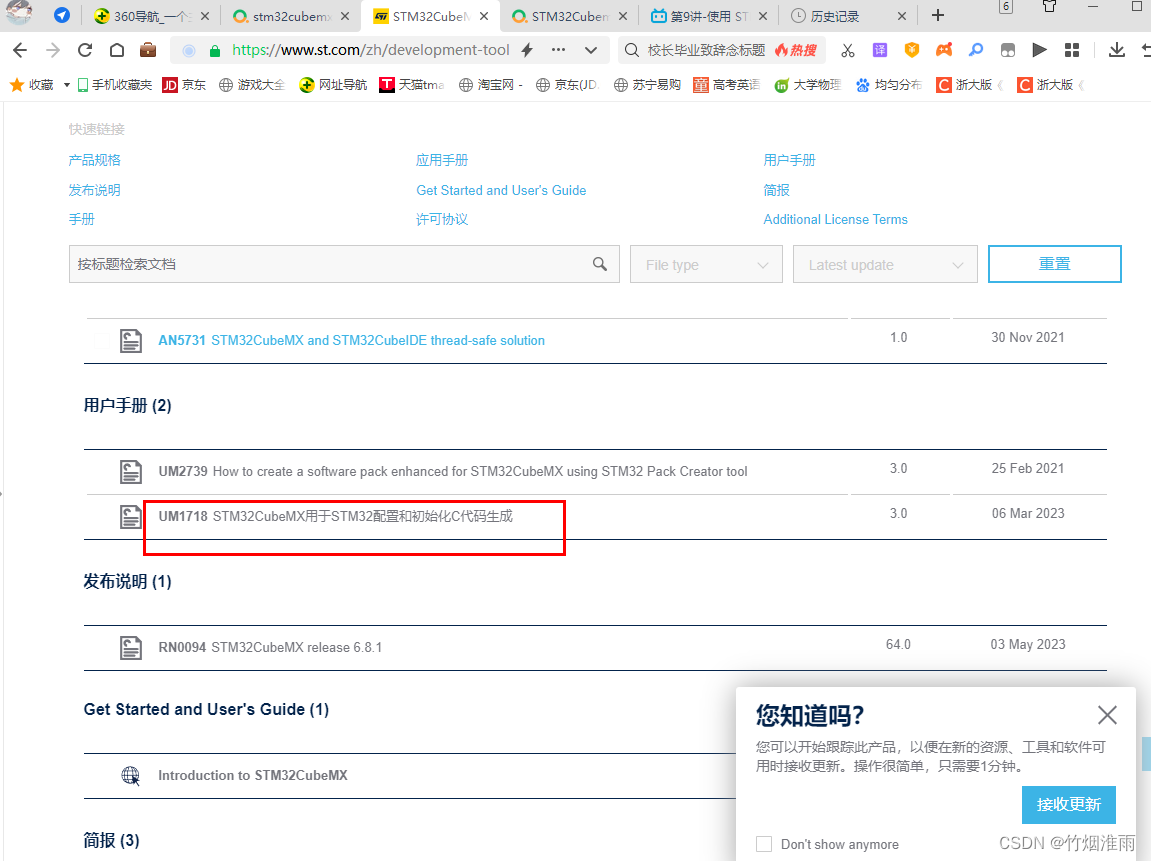Click the RN0094 document icon
1151x861 pixels.
131,647
